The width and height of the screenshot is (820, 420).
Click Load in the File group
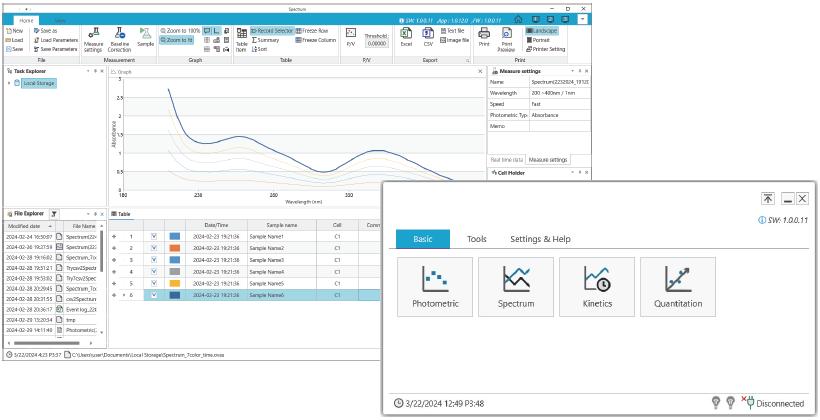point(15,40)
